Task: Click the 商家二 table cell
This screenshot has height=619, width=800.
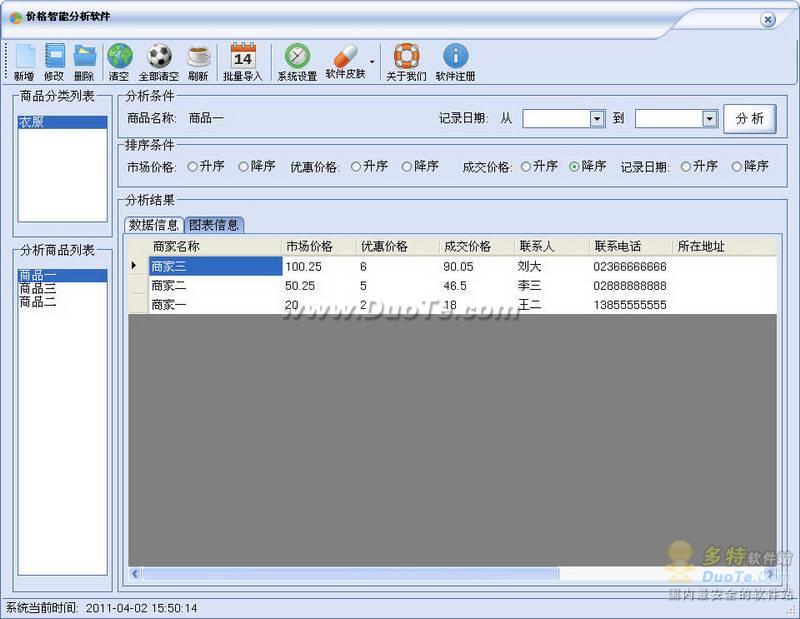Action: coord(215,286)
